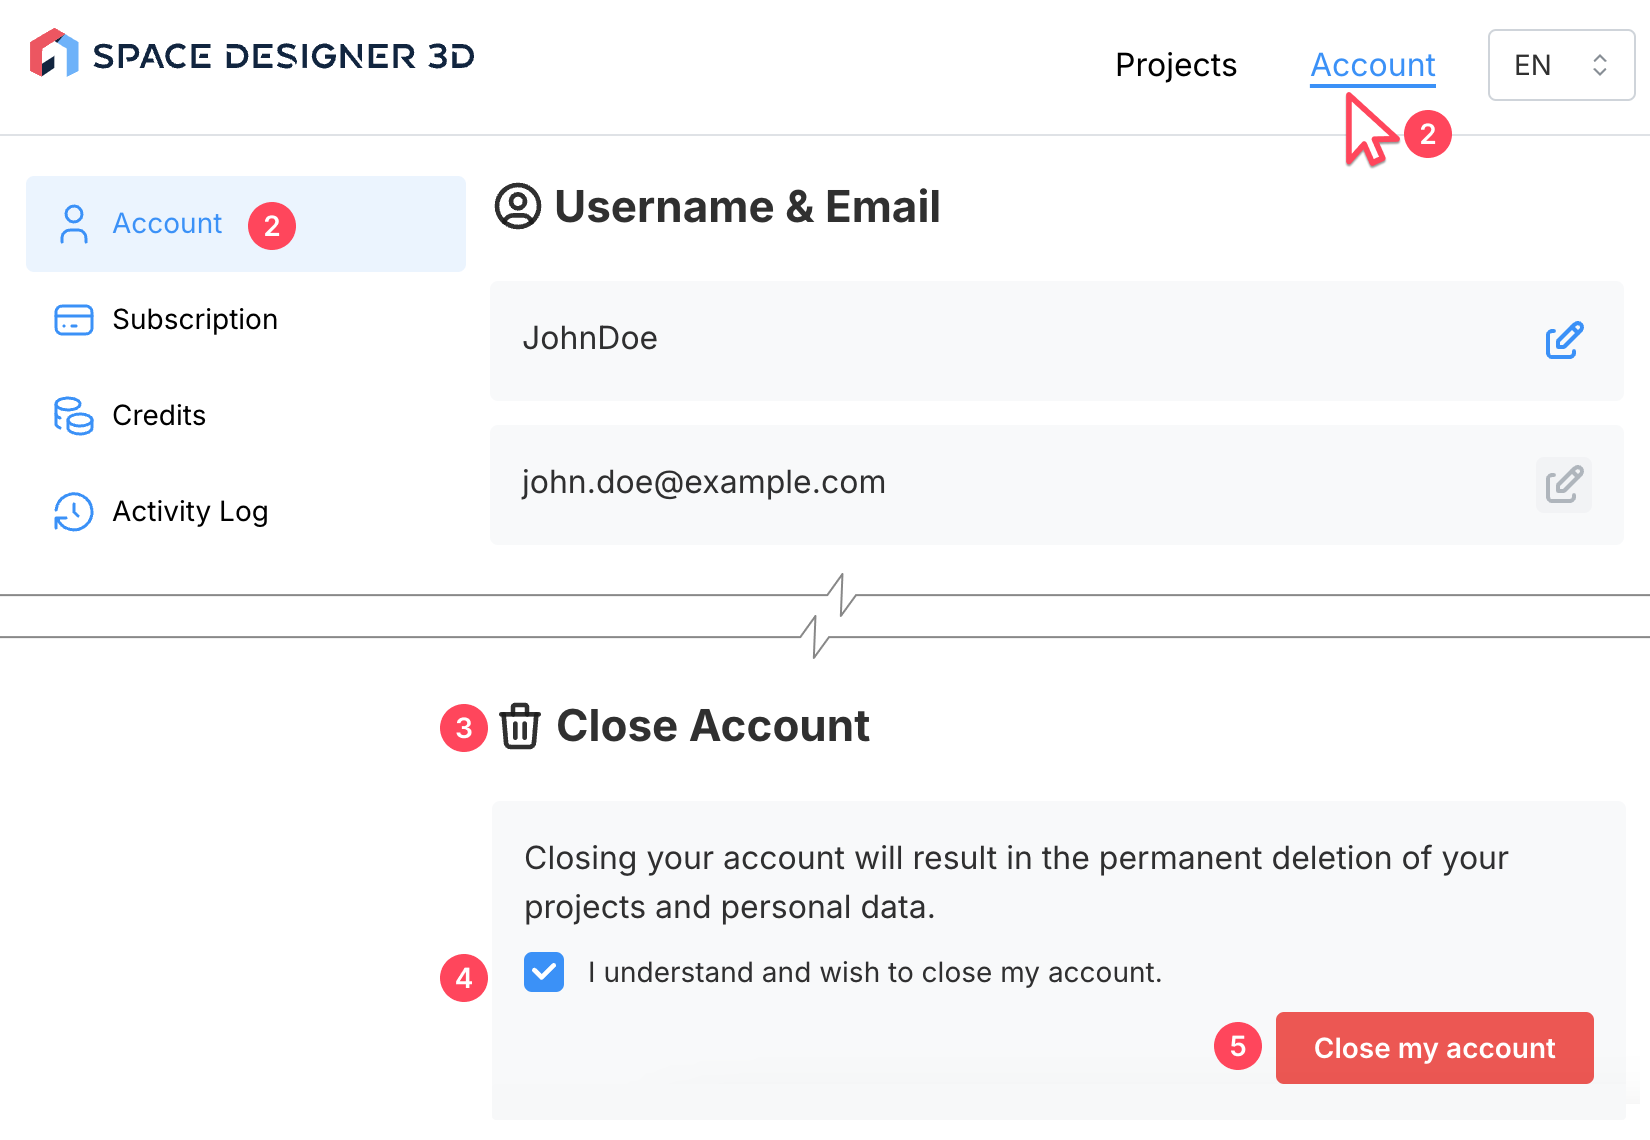Click the edit icon next to JohnDoe username
The image size is (1650, 1140).
coord(1564,340)
